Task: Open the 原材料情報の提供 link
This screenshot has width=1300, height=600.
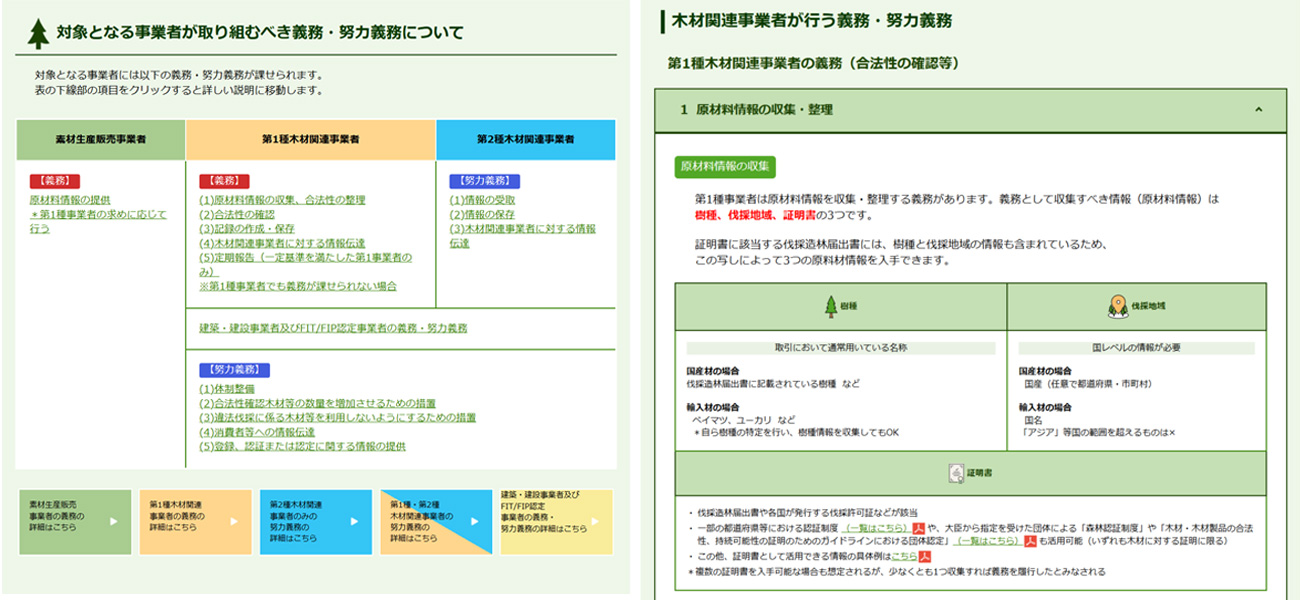Action: click(x=70, y=200)
